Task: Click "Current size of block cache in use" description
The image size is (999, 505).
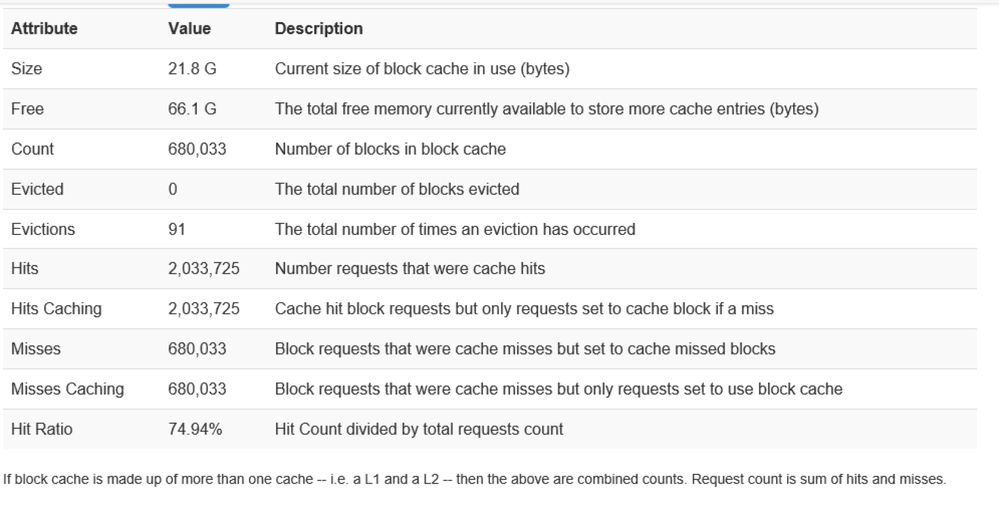Action: click(x=422, y=69)
